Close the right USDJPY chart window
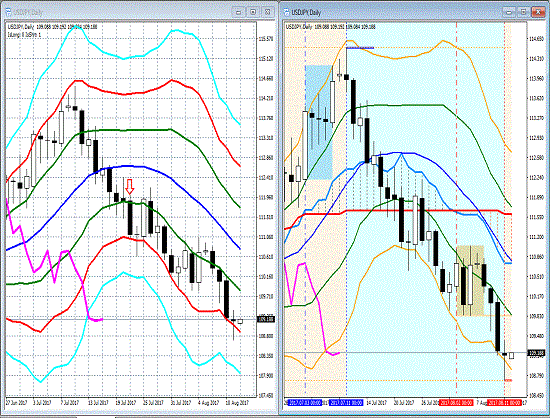 pos(538,12)
